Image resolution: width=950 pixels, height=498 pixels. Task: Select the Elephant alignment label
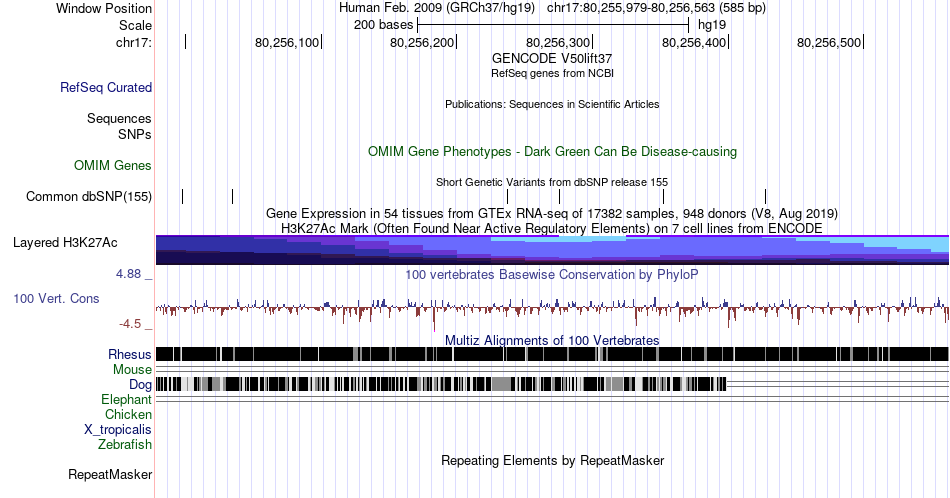point(127,399)
